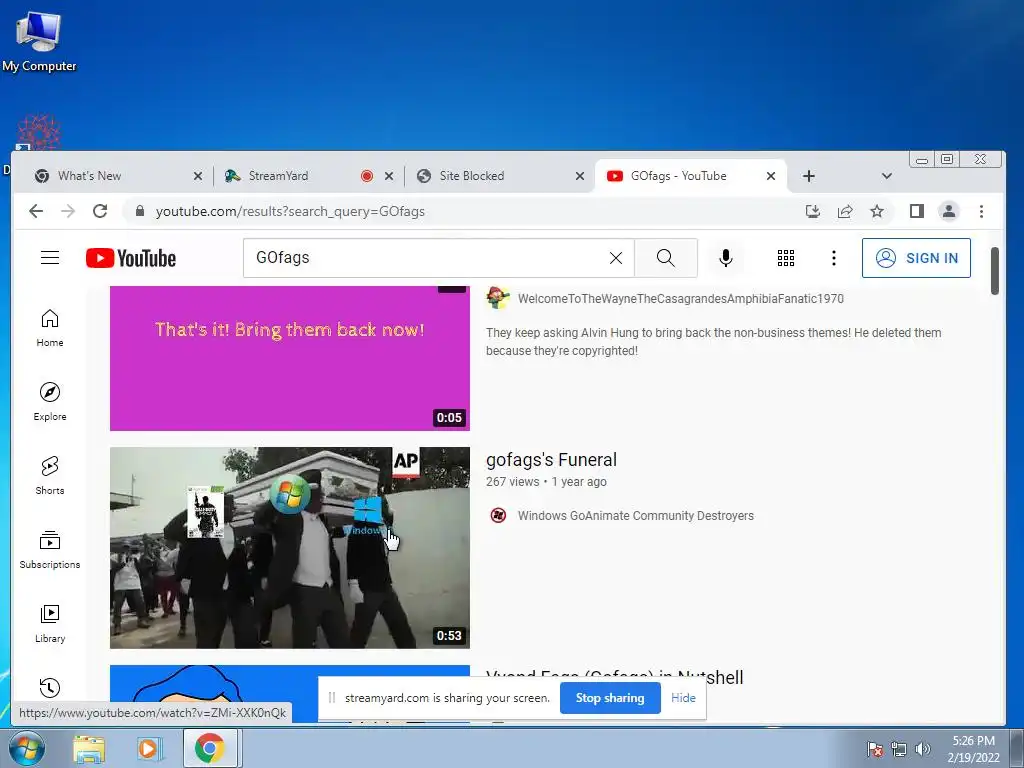Open the gofags's Funeral video thumbnail
This screenshot has width=1024, height=768.
click(289, 547)
